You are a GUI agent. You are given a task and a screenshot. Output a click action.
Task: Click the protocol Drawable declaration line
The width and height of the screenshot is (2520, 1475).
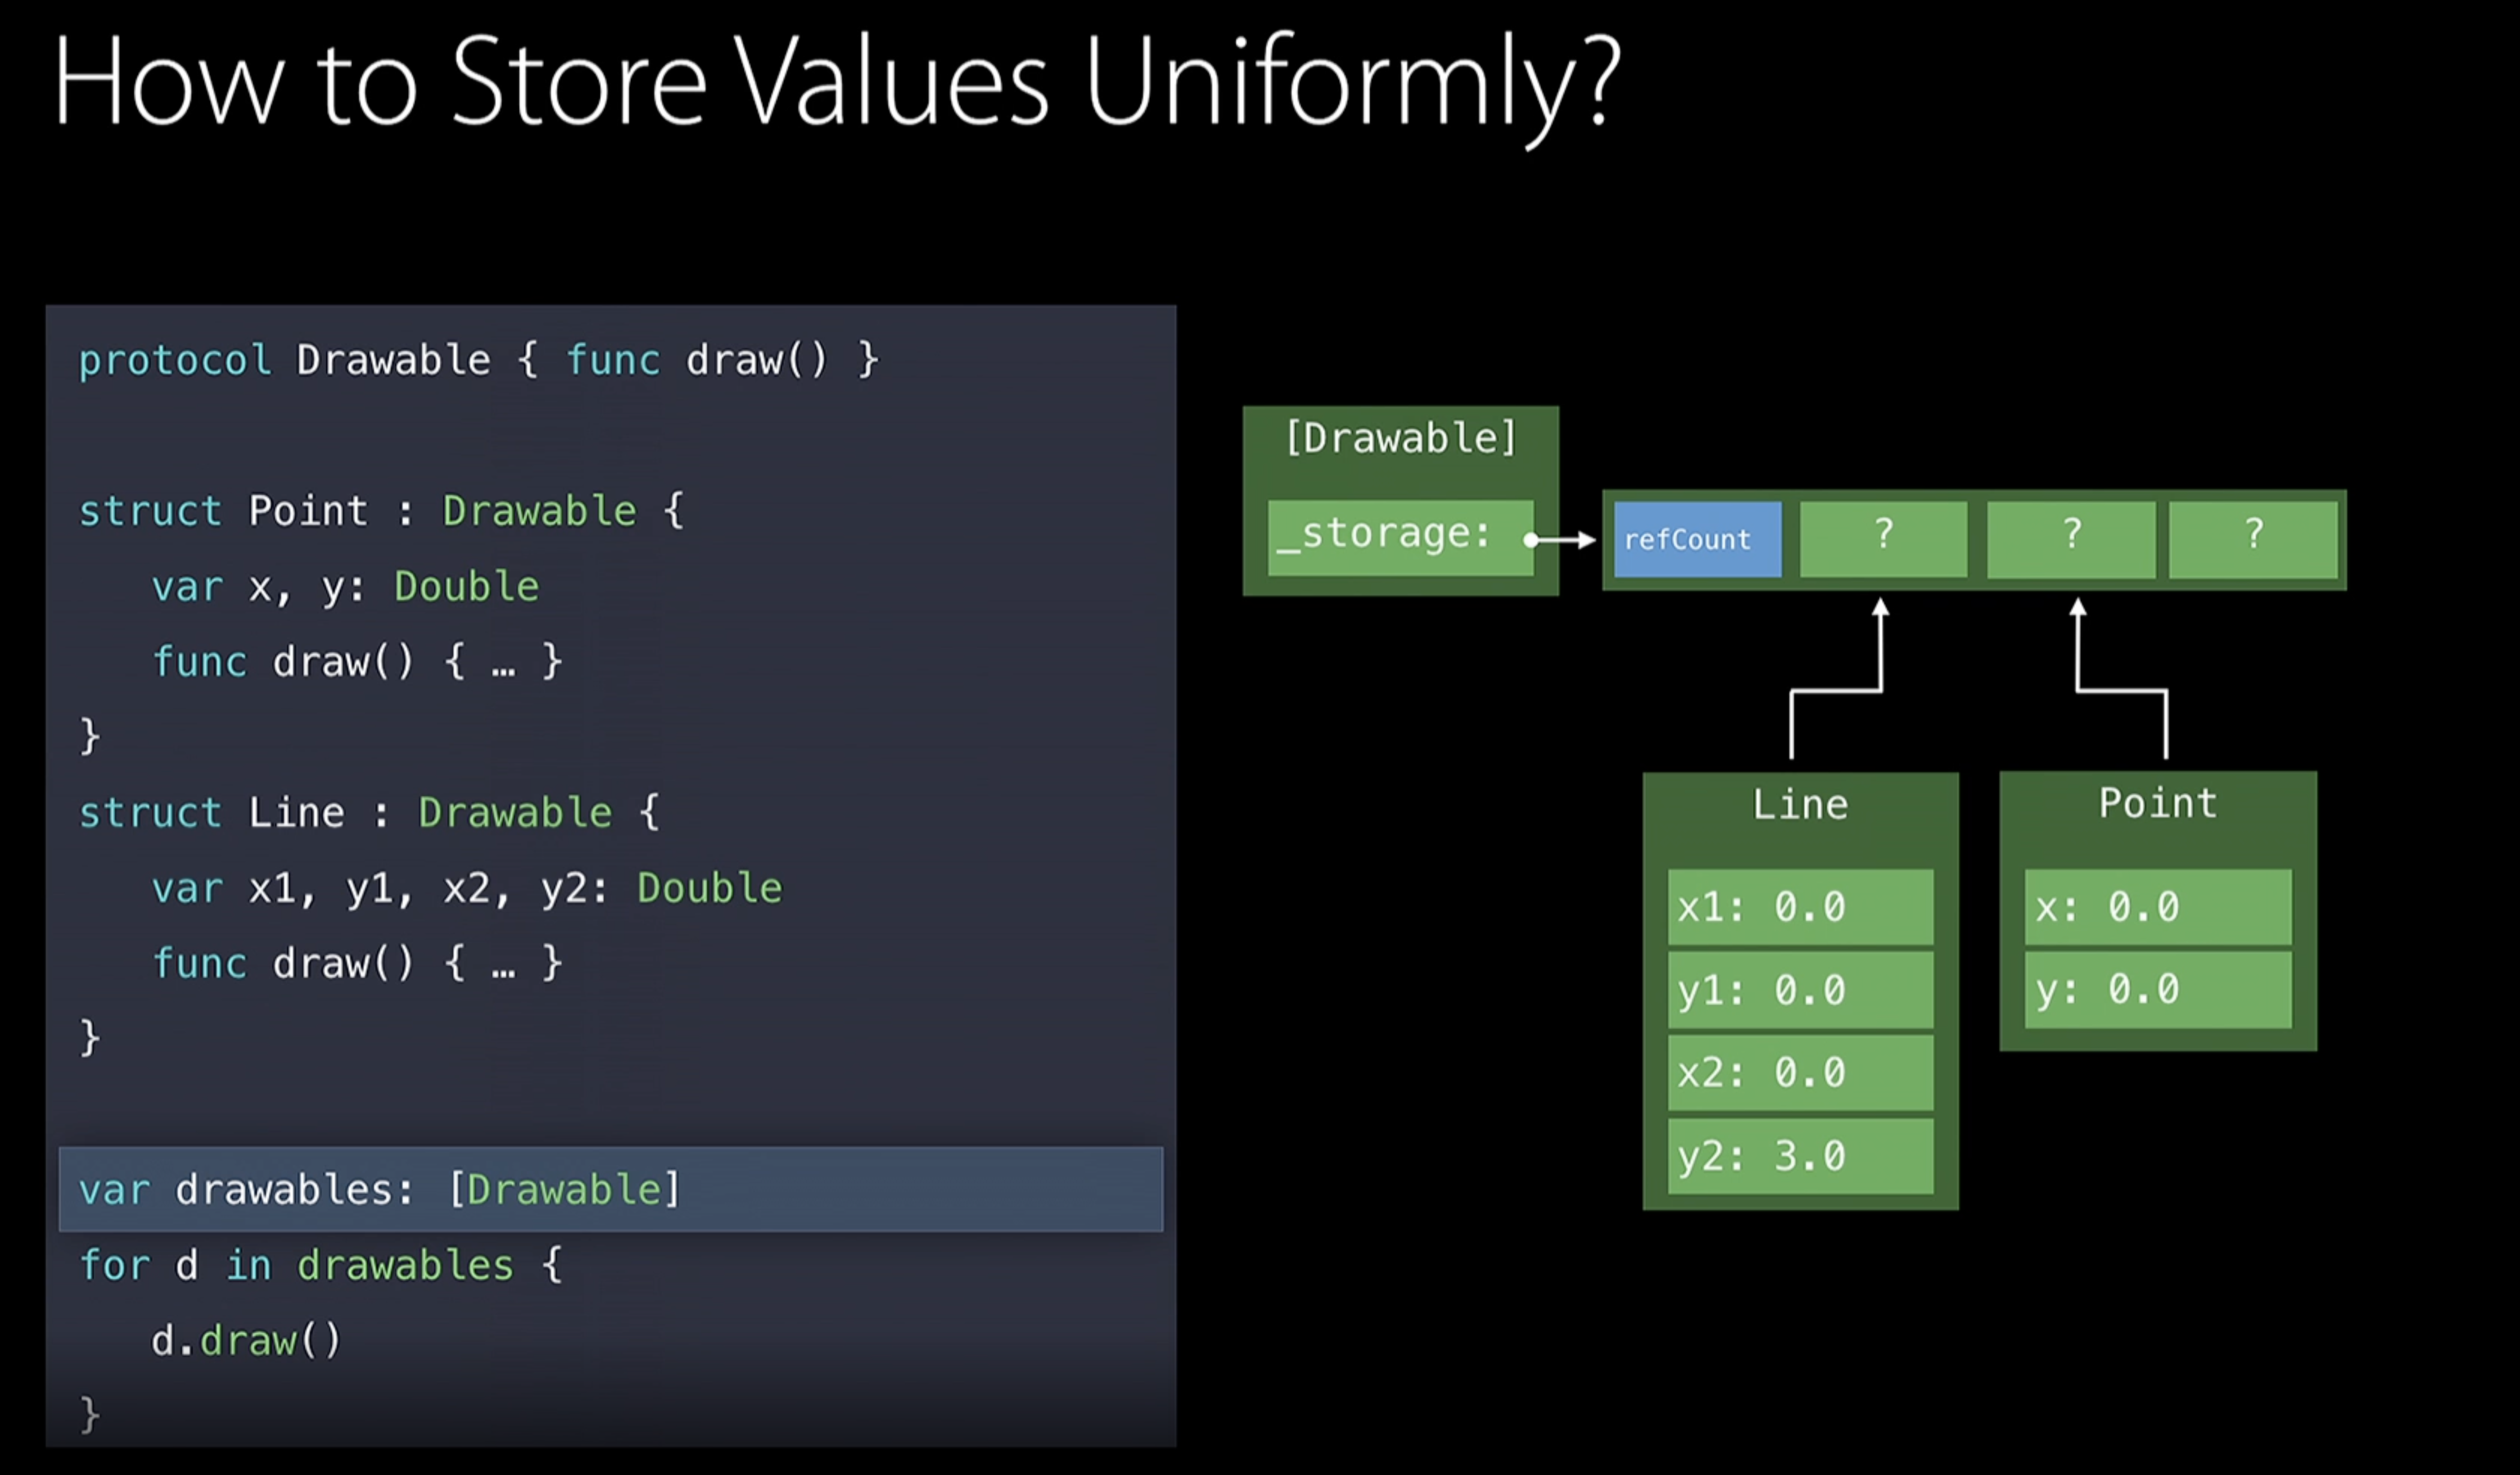click(x=478, y=360)
